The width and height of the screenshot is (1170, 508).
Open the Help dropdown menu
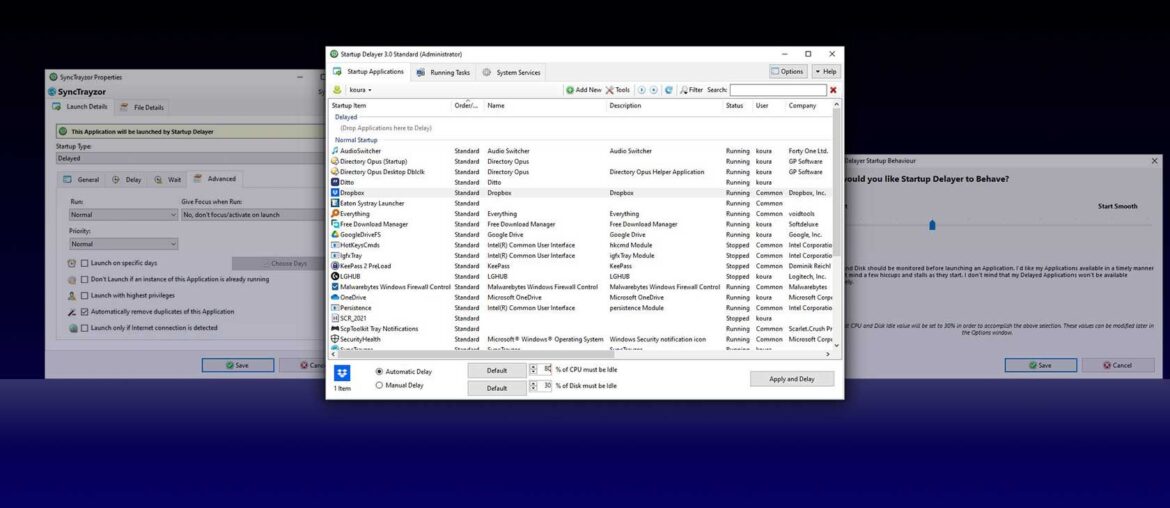(x=826, y=72)
